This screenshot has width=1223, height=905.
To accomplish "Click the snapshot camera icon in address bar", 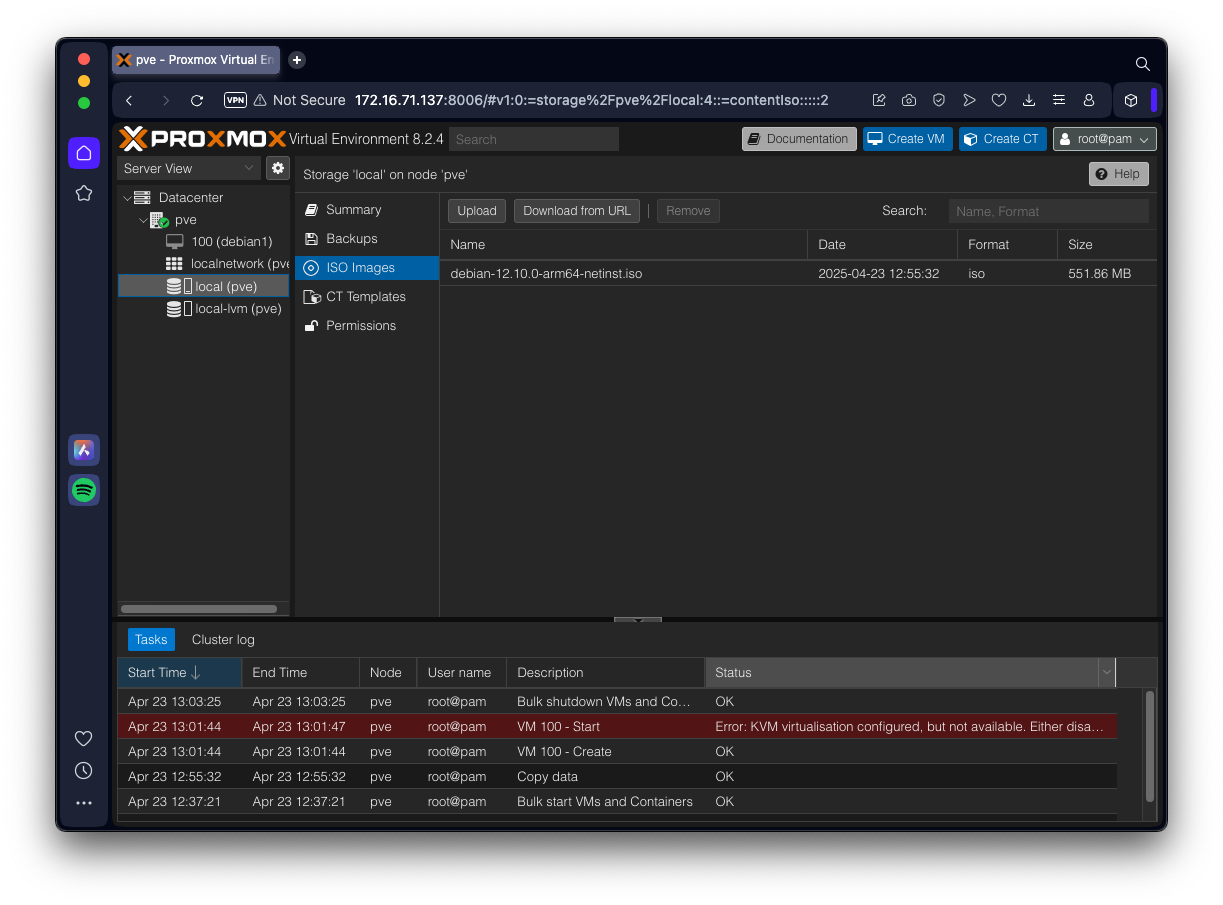I will point(909,100).
